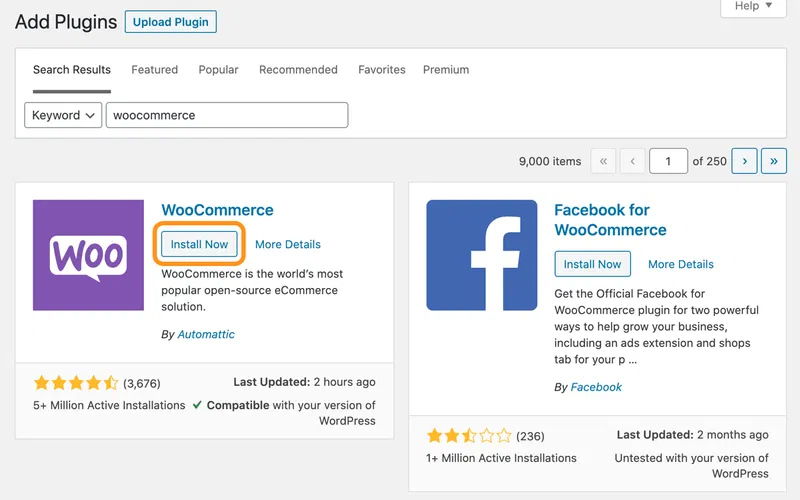Install the WooCommerce plugin now
The height and width of the screenshot is (500, 800).
pos(199,244)
